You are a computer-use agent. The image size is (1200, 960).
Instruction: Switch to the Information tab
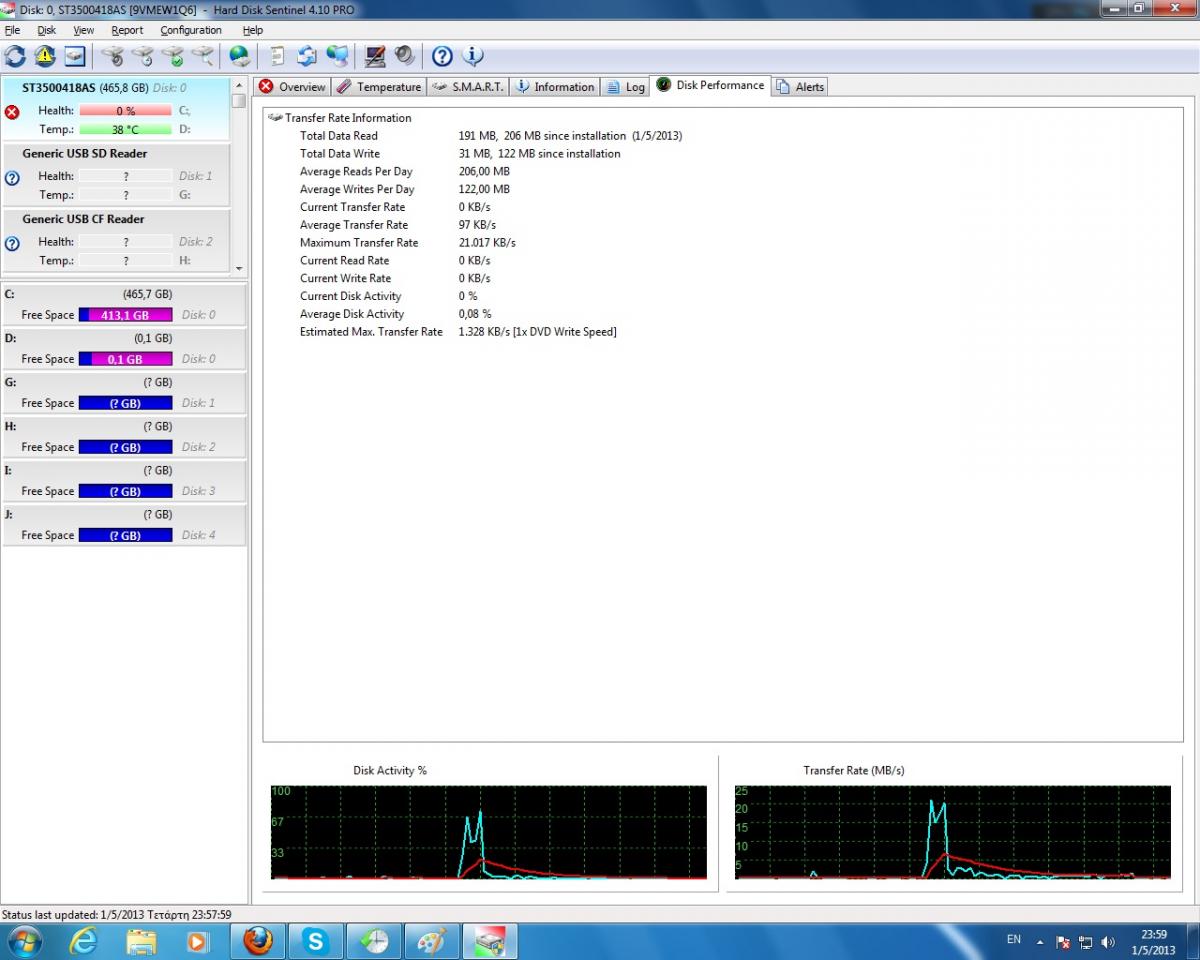[x=554, y=87]
